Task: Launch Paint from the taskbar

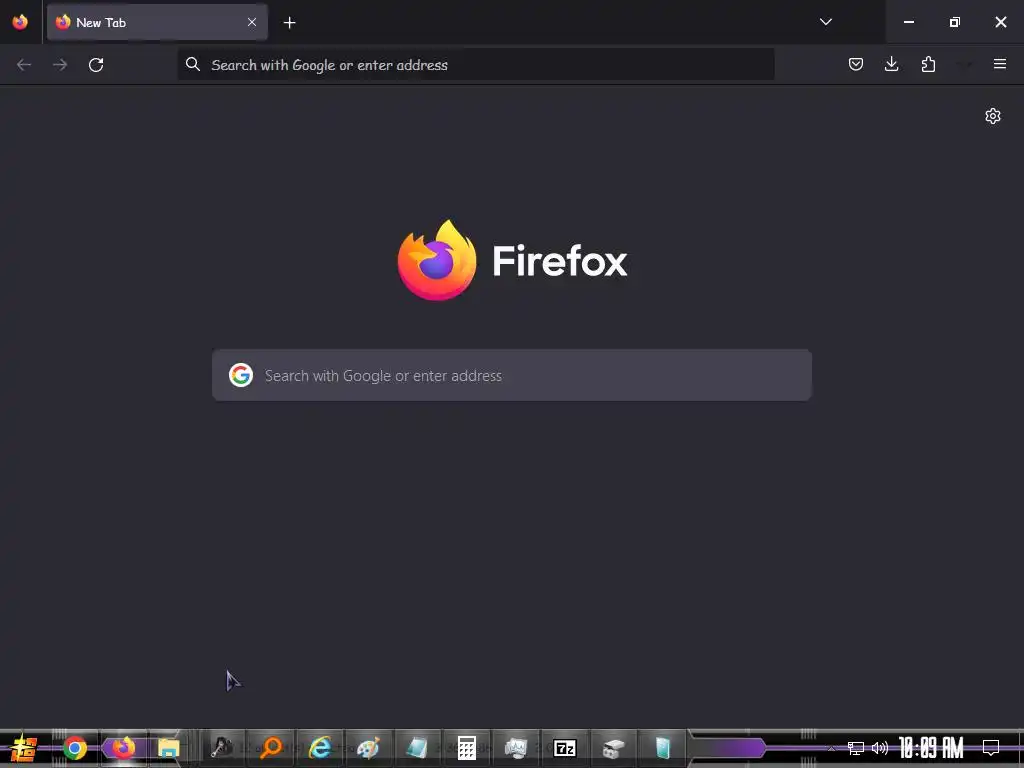Action: [x=368, y=748]
